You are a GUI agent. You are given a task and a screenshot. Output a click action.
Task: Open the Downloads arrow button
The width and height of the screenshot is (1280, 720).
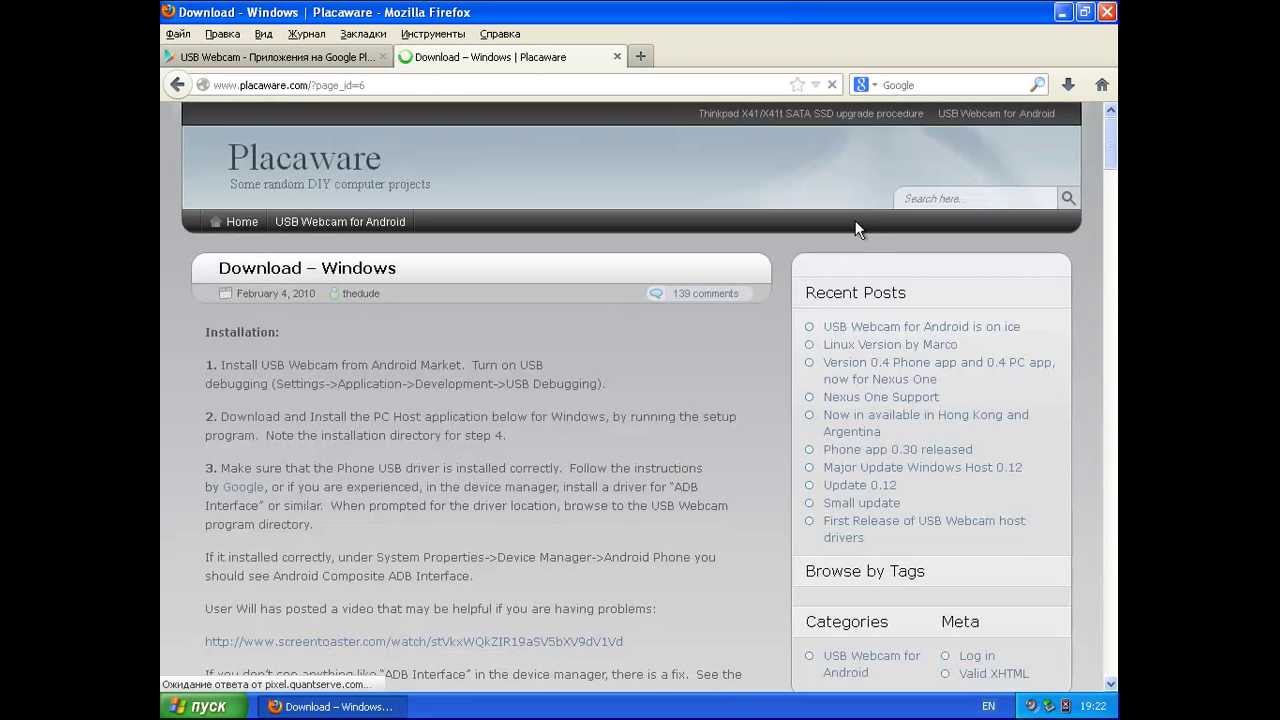tap(1068, 85)
